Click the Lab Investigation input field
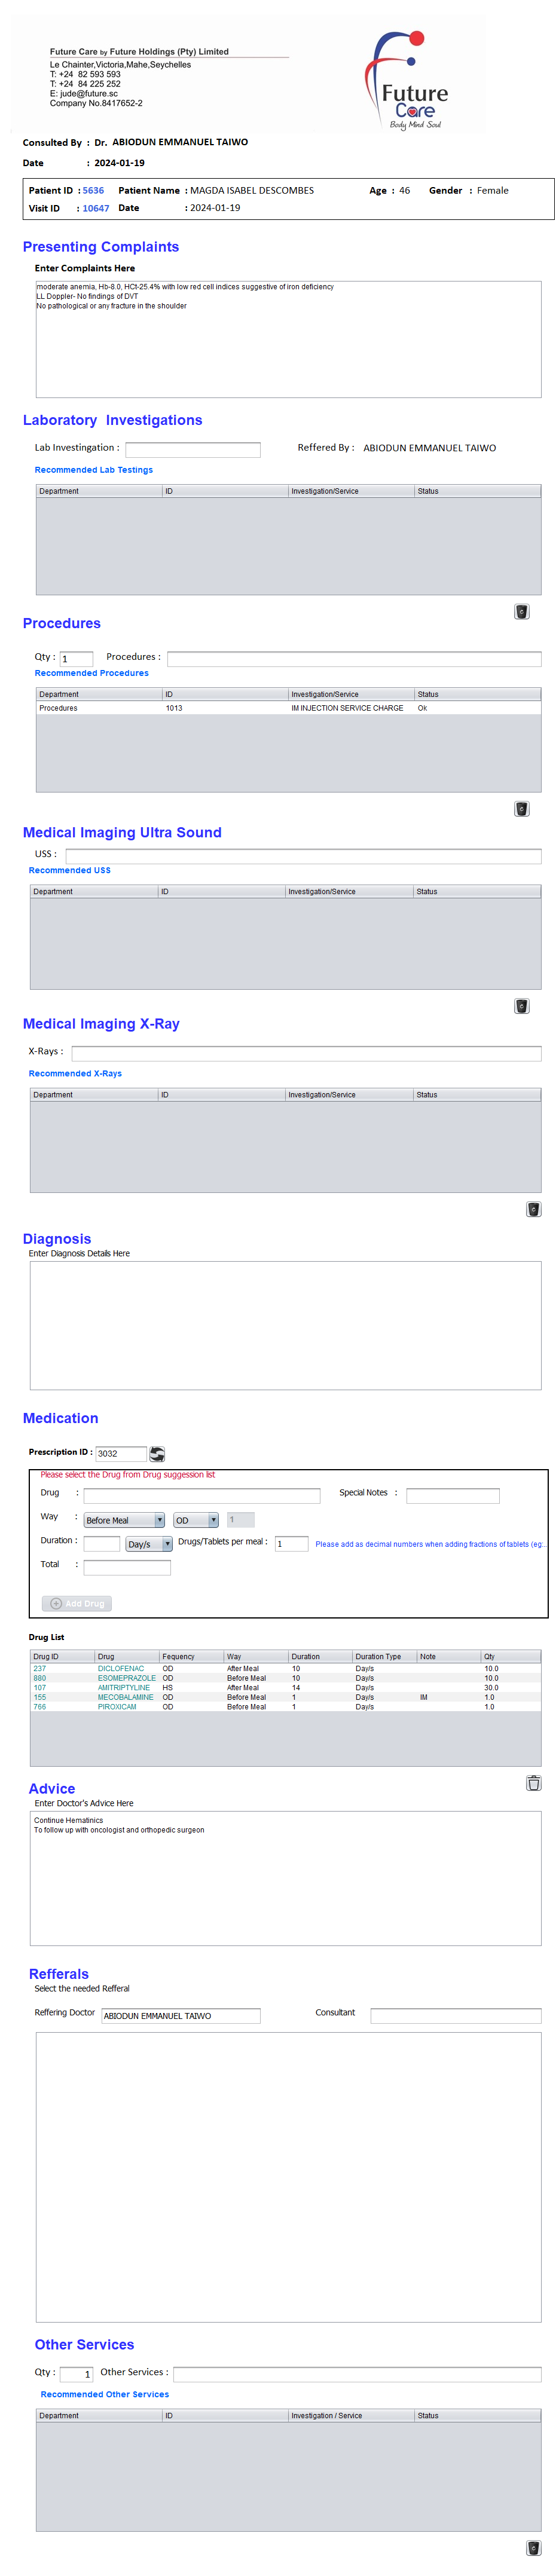 click(x=192, y=449)
